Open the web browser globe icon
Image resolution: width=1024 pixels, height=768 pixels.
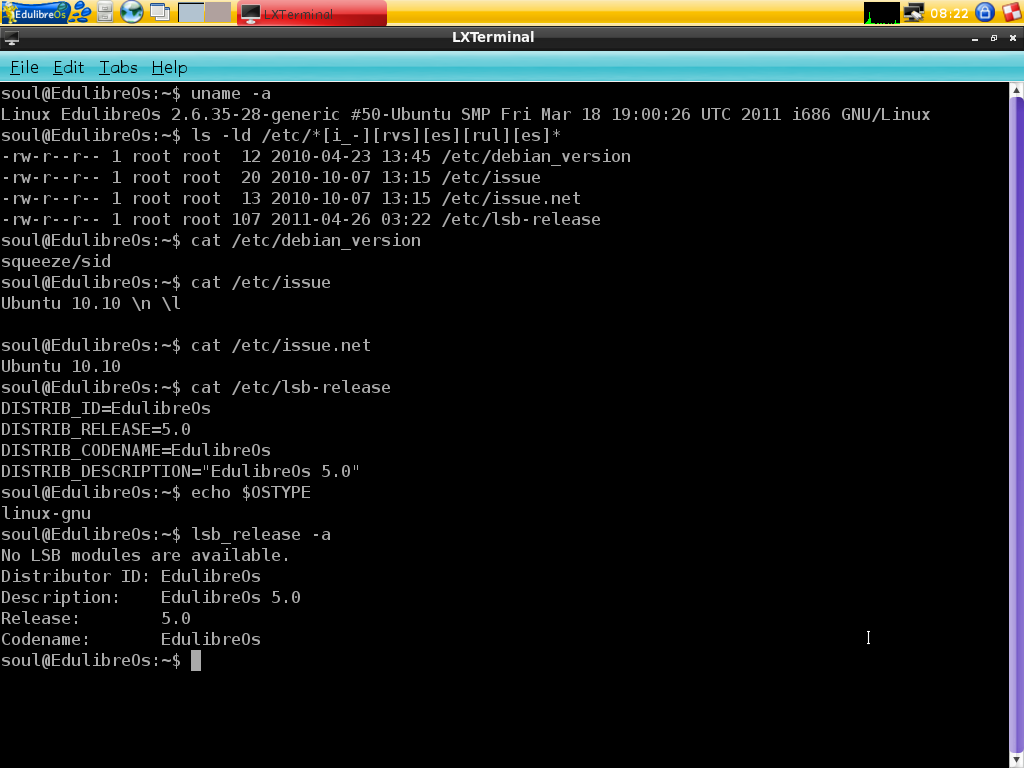(x=132, y=12)
